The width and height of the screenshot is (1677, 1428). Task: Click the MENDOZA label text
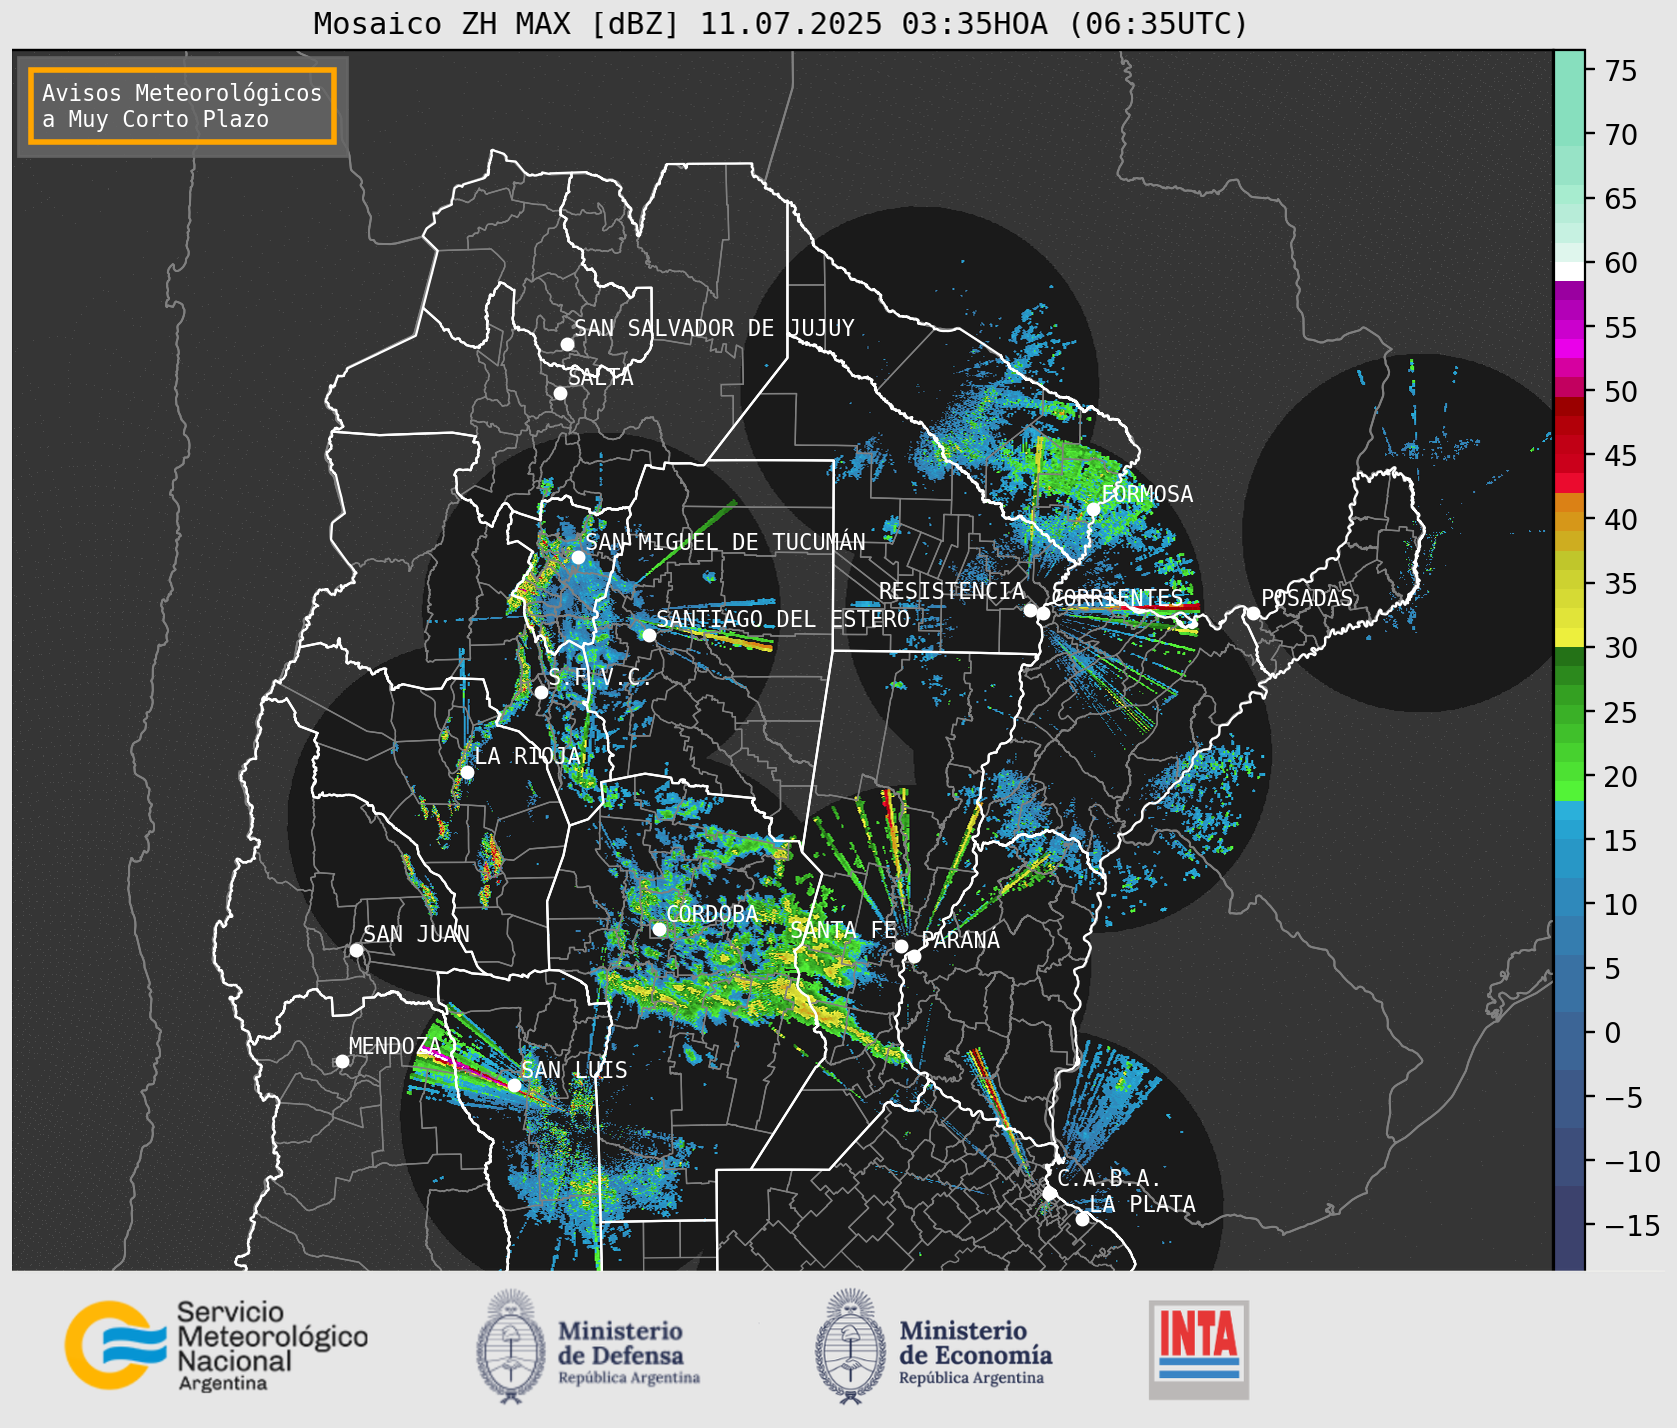pos(395,1046)
